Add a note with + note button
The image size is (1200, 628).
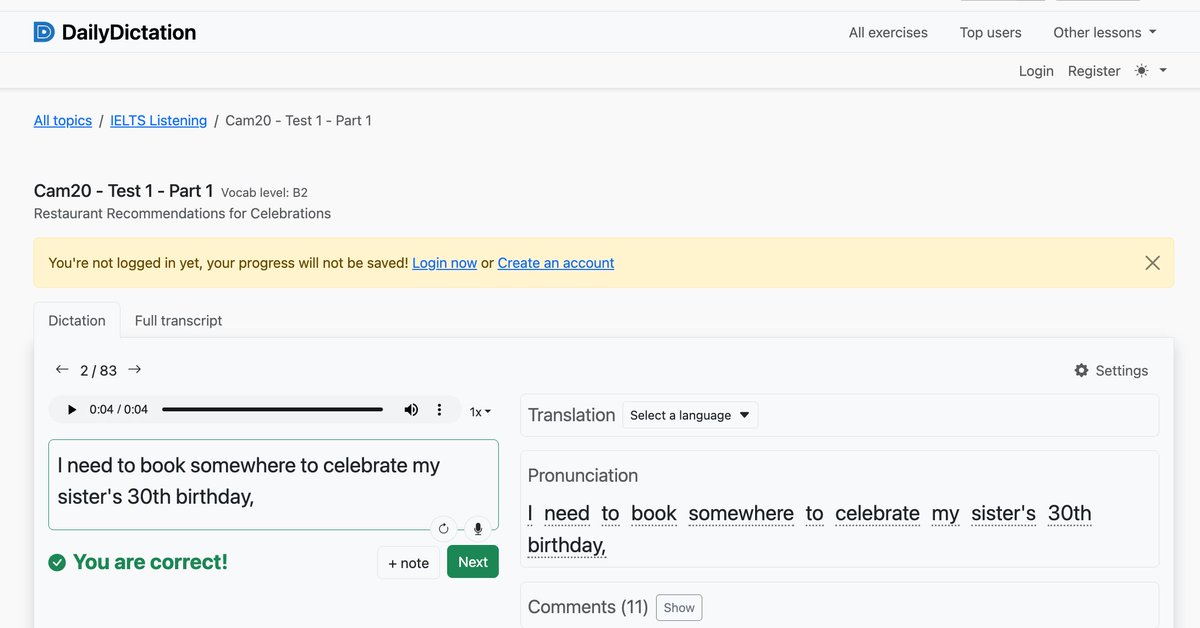[x=409, y=563]
